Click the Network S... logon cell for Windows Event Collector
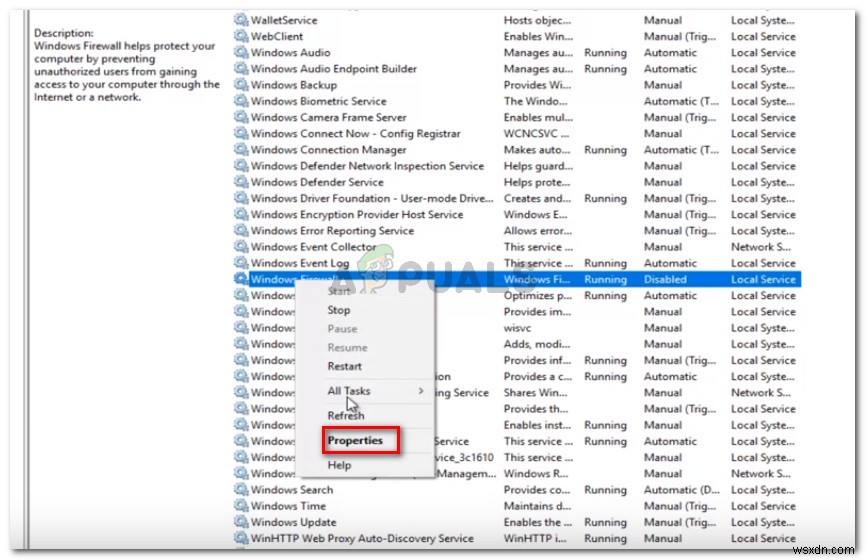The height and width of the screenshot is (560, 866). click(x=761, y=247)
